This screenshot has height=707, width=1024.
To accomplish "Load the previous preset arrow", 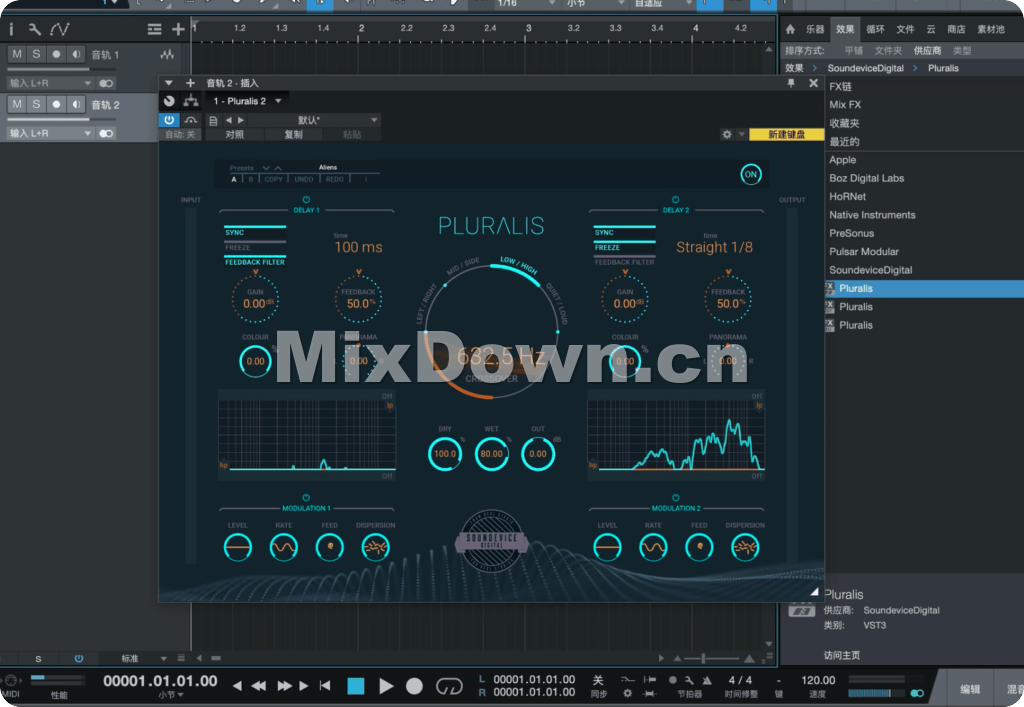I will pyautogui.click(x=229, y=120).
